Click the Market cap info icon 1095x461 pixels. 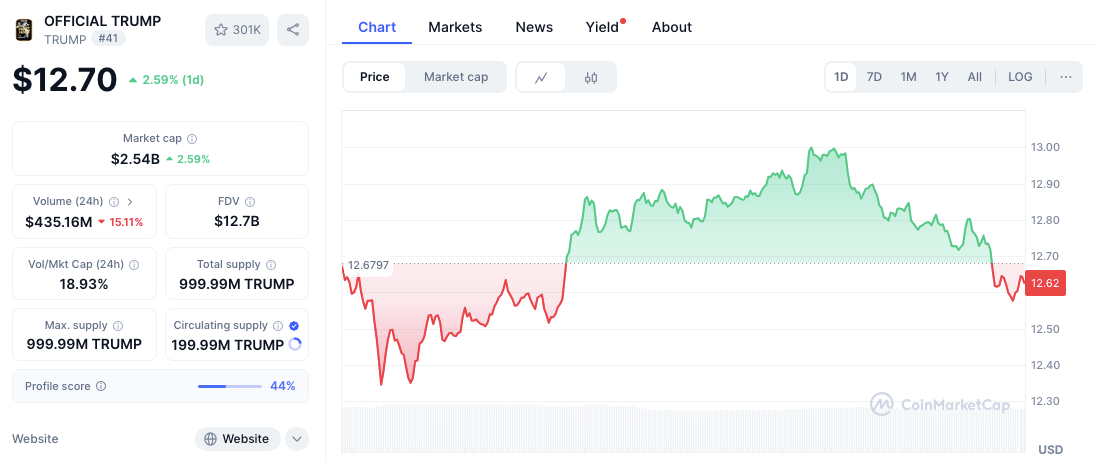pyautogui.click(x=192, y=139)
